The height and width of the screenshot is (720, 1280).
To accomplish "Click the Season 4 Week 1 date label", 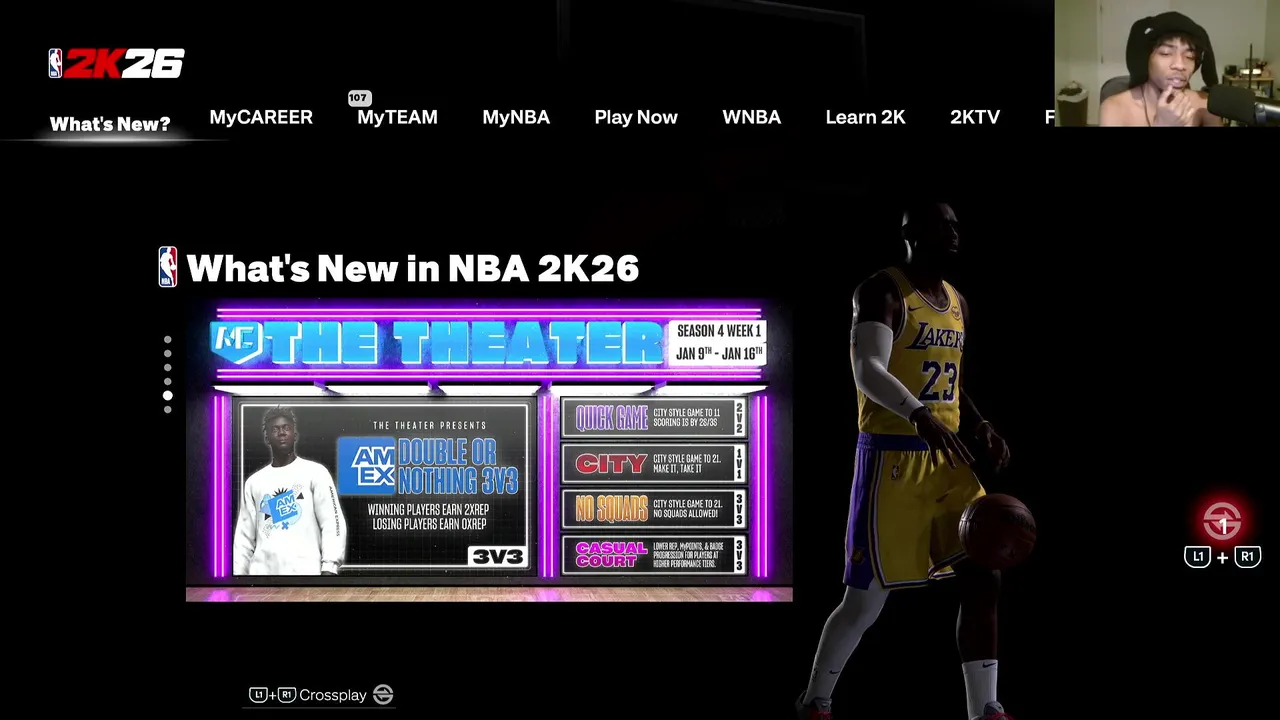I will (x=719, y=342).
